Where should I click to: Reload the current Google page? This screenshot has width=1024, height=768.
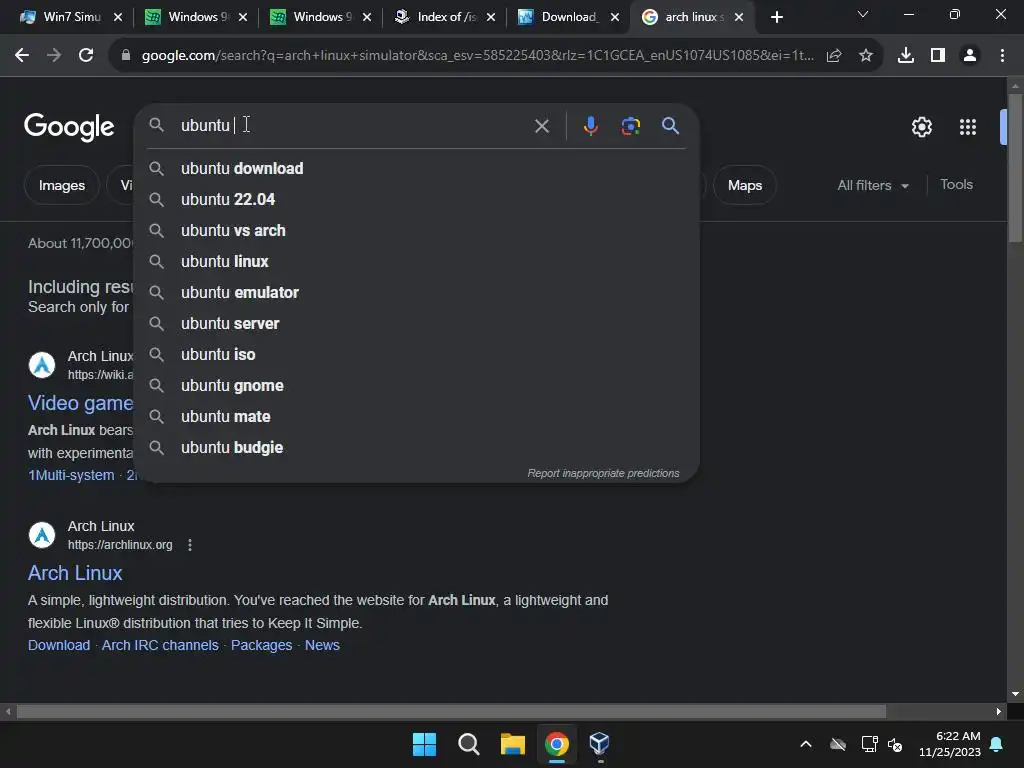point(86,56)
